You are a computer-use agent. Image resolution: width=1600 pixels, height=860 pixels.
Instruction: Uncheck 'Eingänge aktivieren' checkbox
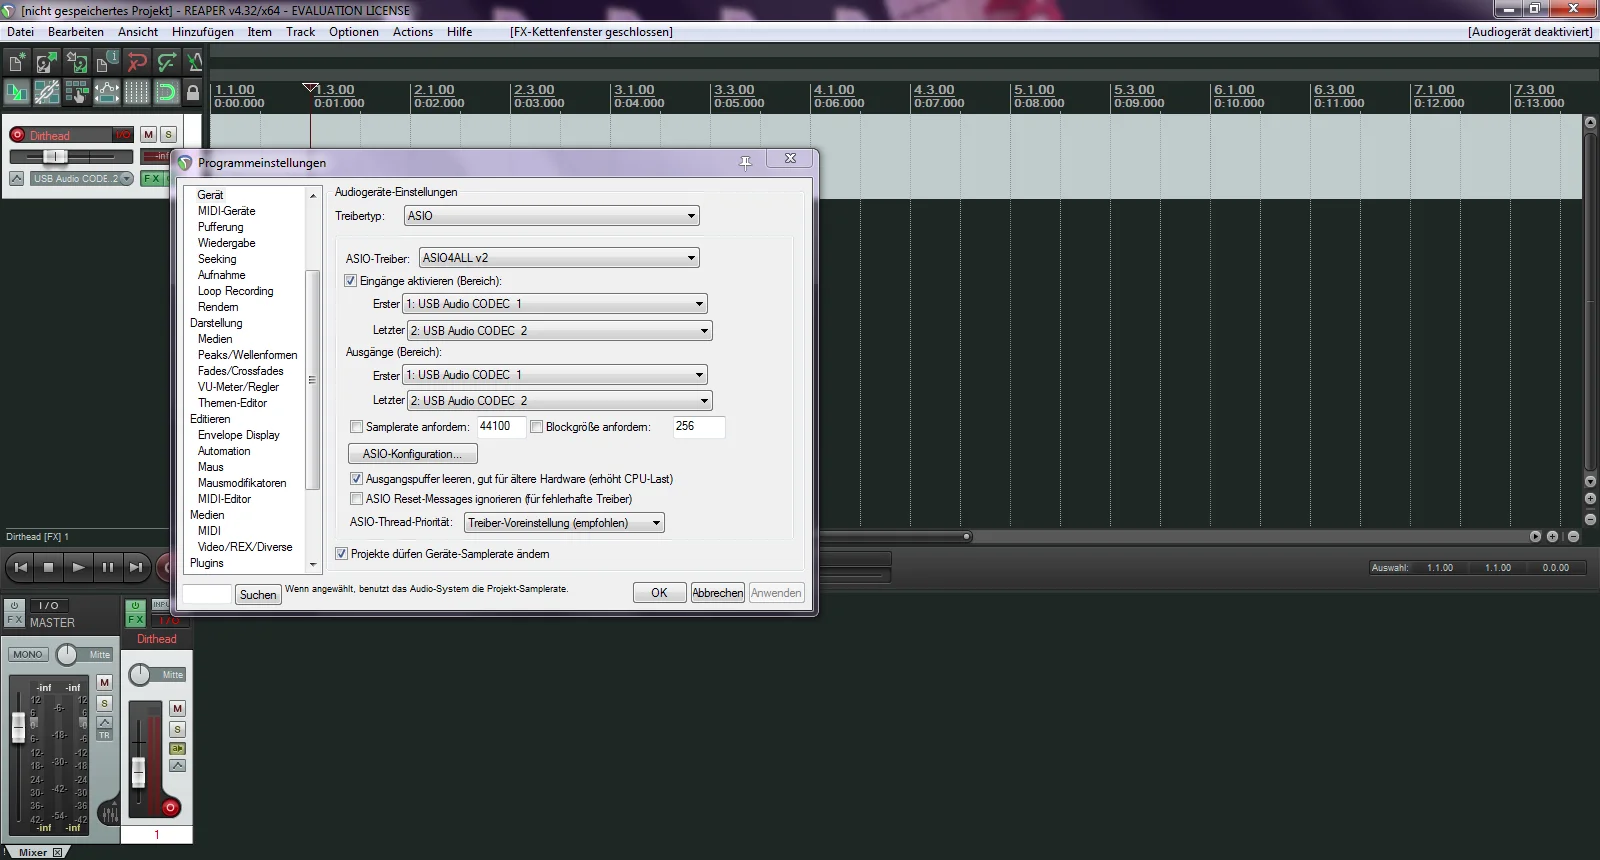click(350, 281)
